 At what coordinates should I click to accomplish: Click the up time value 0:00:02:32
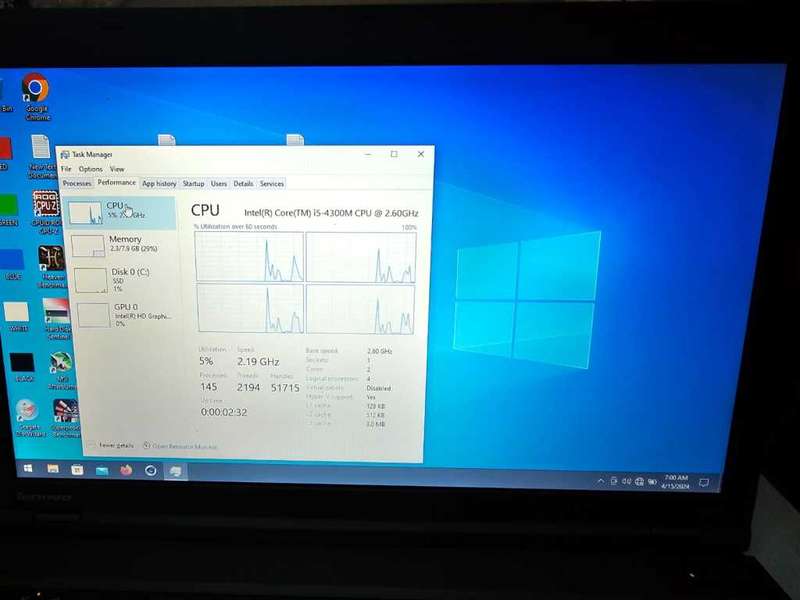223,412
